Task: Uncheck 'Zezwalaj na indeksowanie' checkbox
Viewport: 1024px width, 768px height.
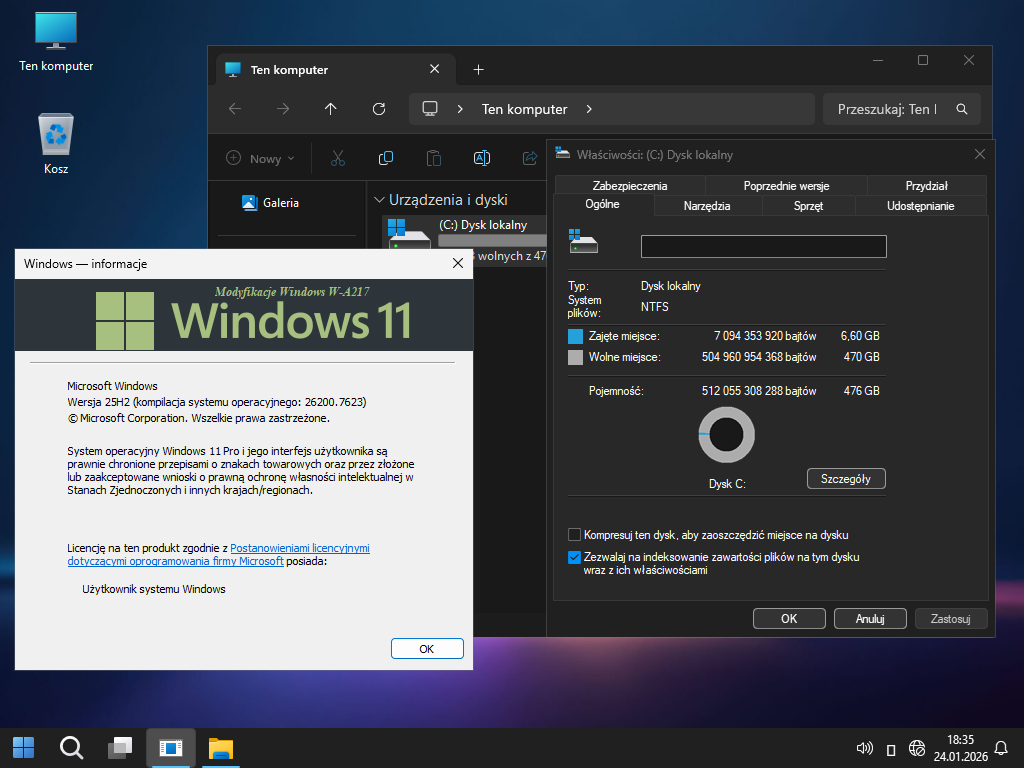Action: point(574,557)
